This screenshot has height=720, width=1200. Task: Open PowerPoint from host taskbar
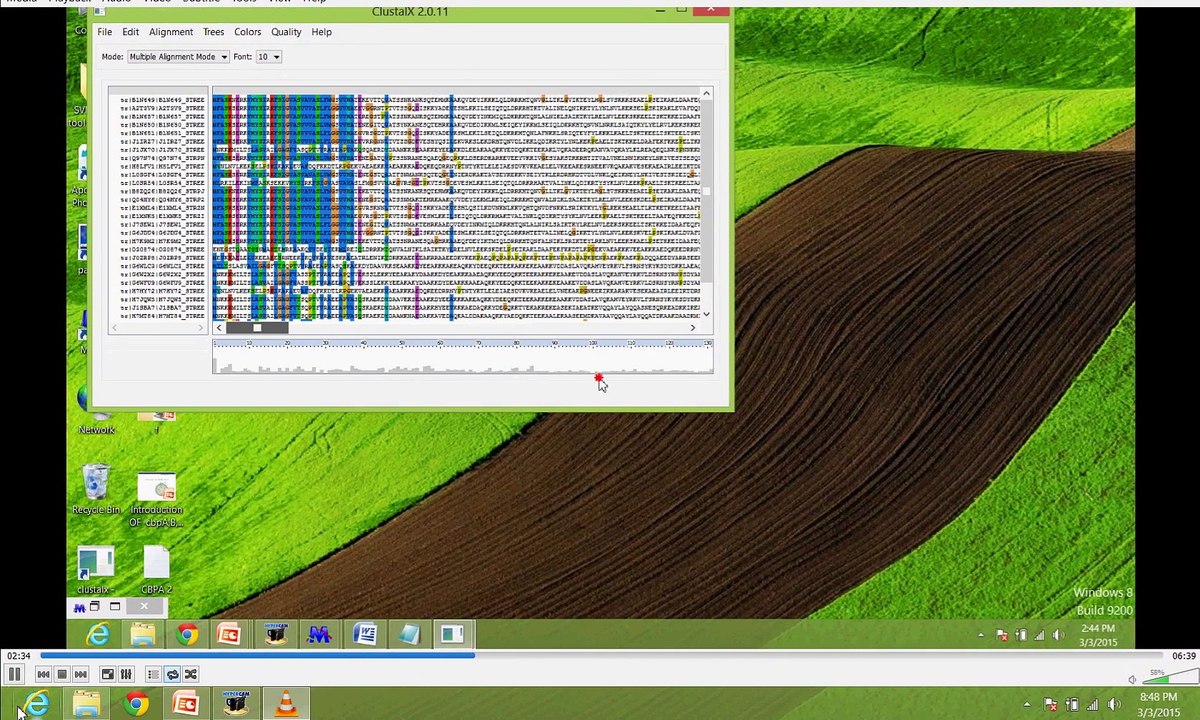[x=186, y=705]
